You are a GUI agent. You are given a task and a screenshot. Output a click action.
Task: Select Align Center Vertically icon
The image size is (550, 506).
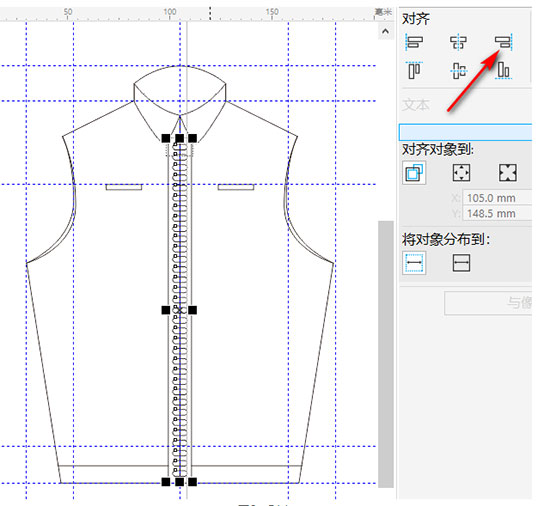click(x=458, y=70)
